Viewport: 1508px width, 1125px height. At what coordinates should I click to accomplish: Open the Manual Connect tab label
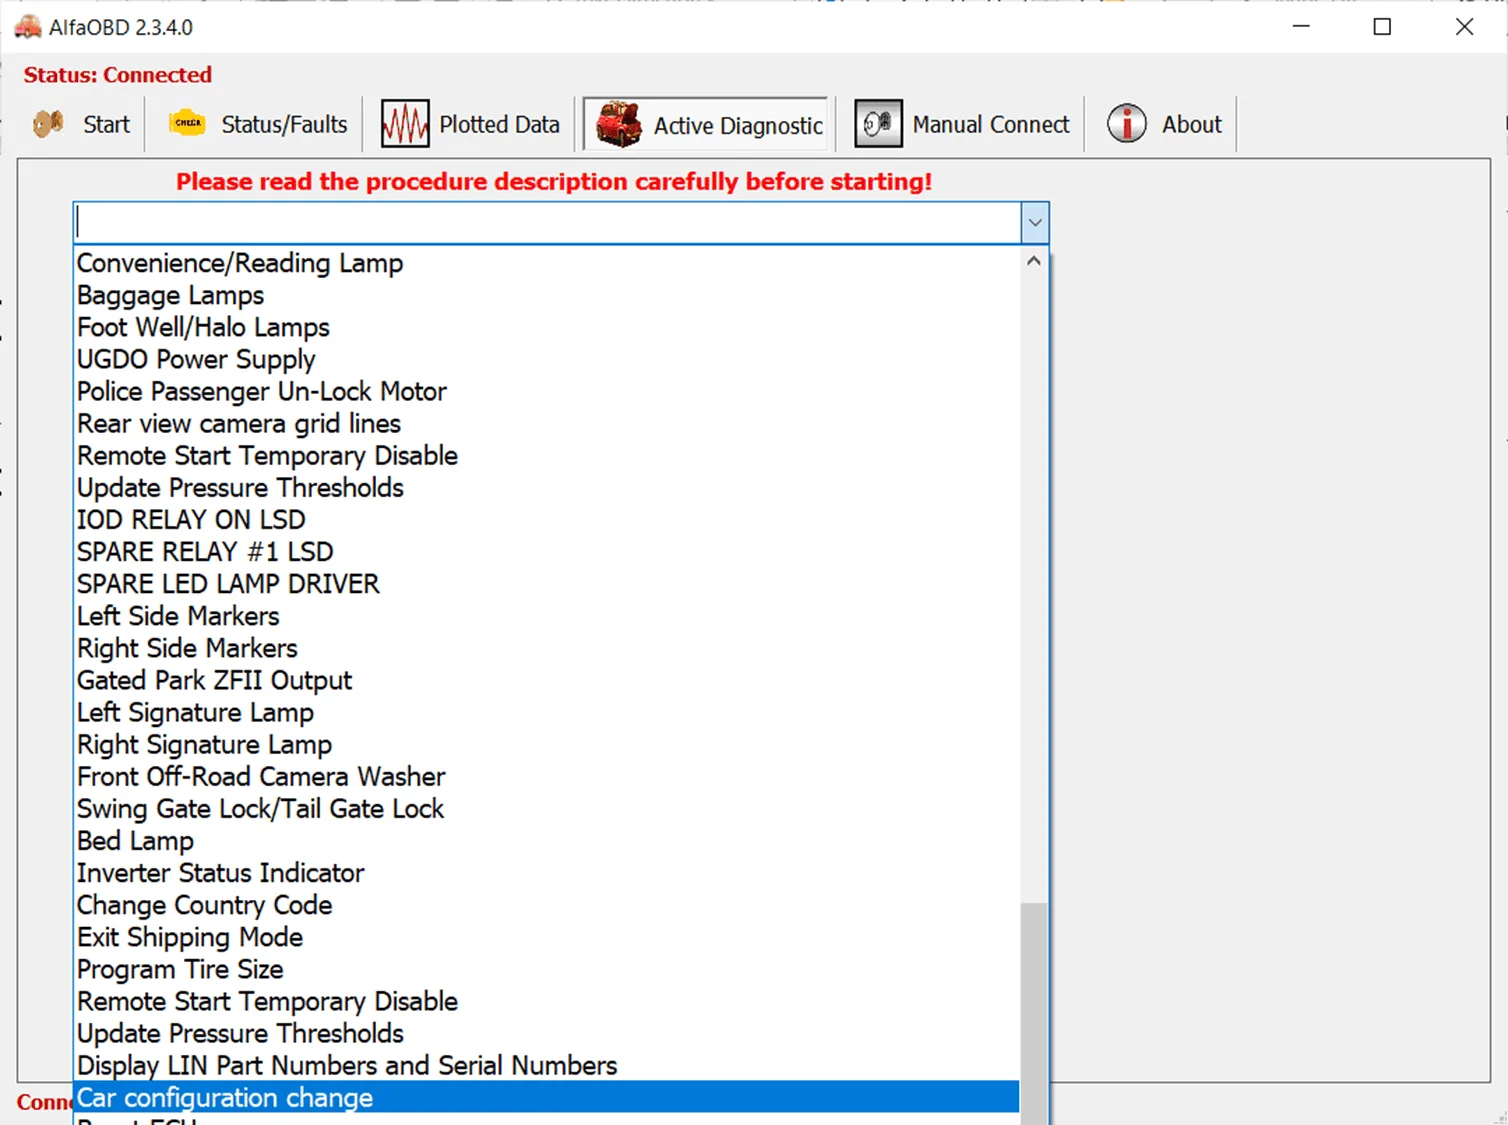[x=991, y=125]
